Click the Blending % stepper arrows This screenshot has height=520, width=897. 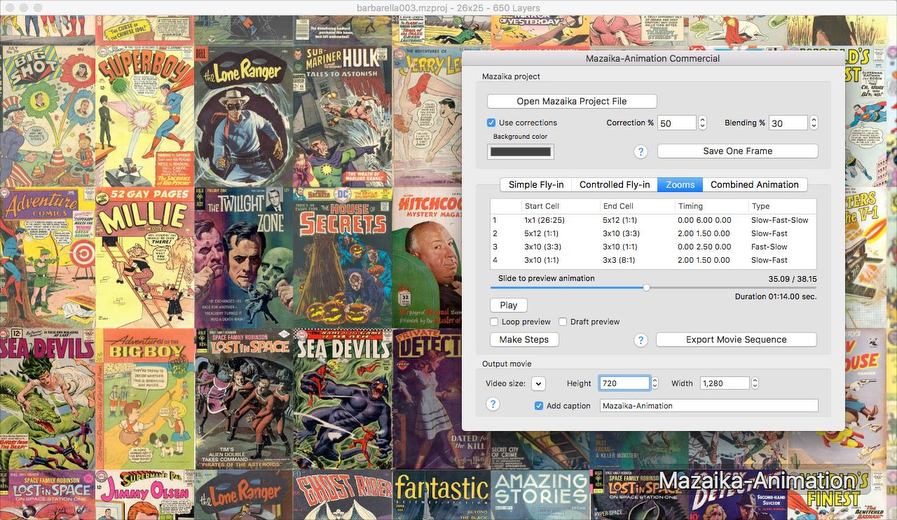click(813, 123)
